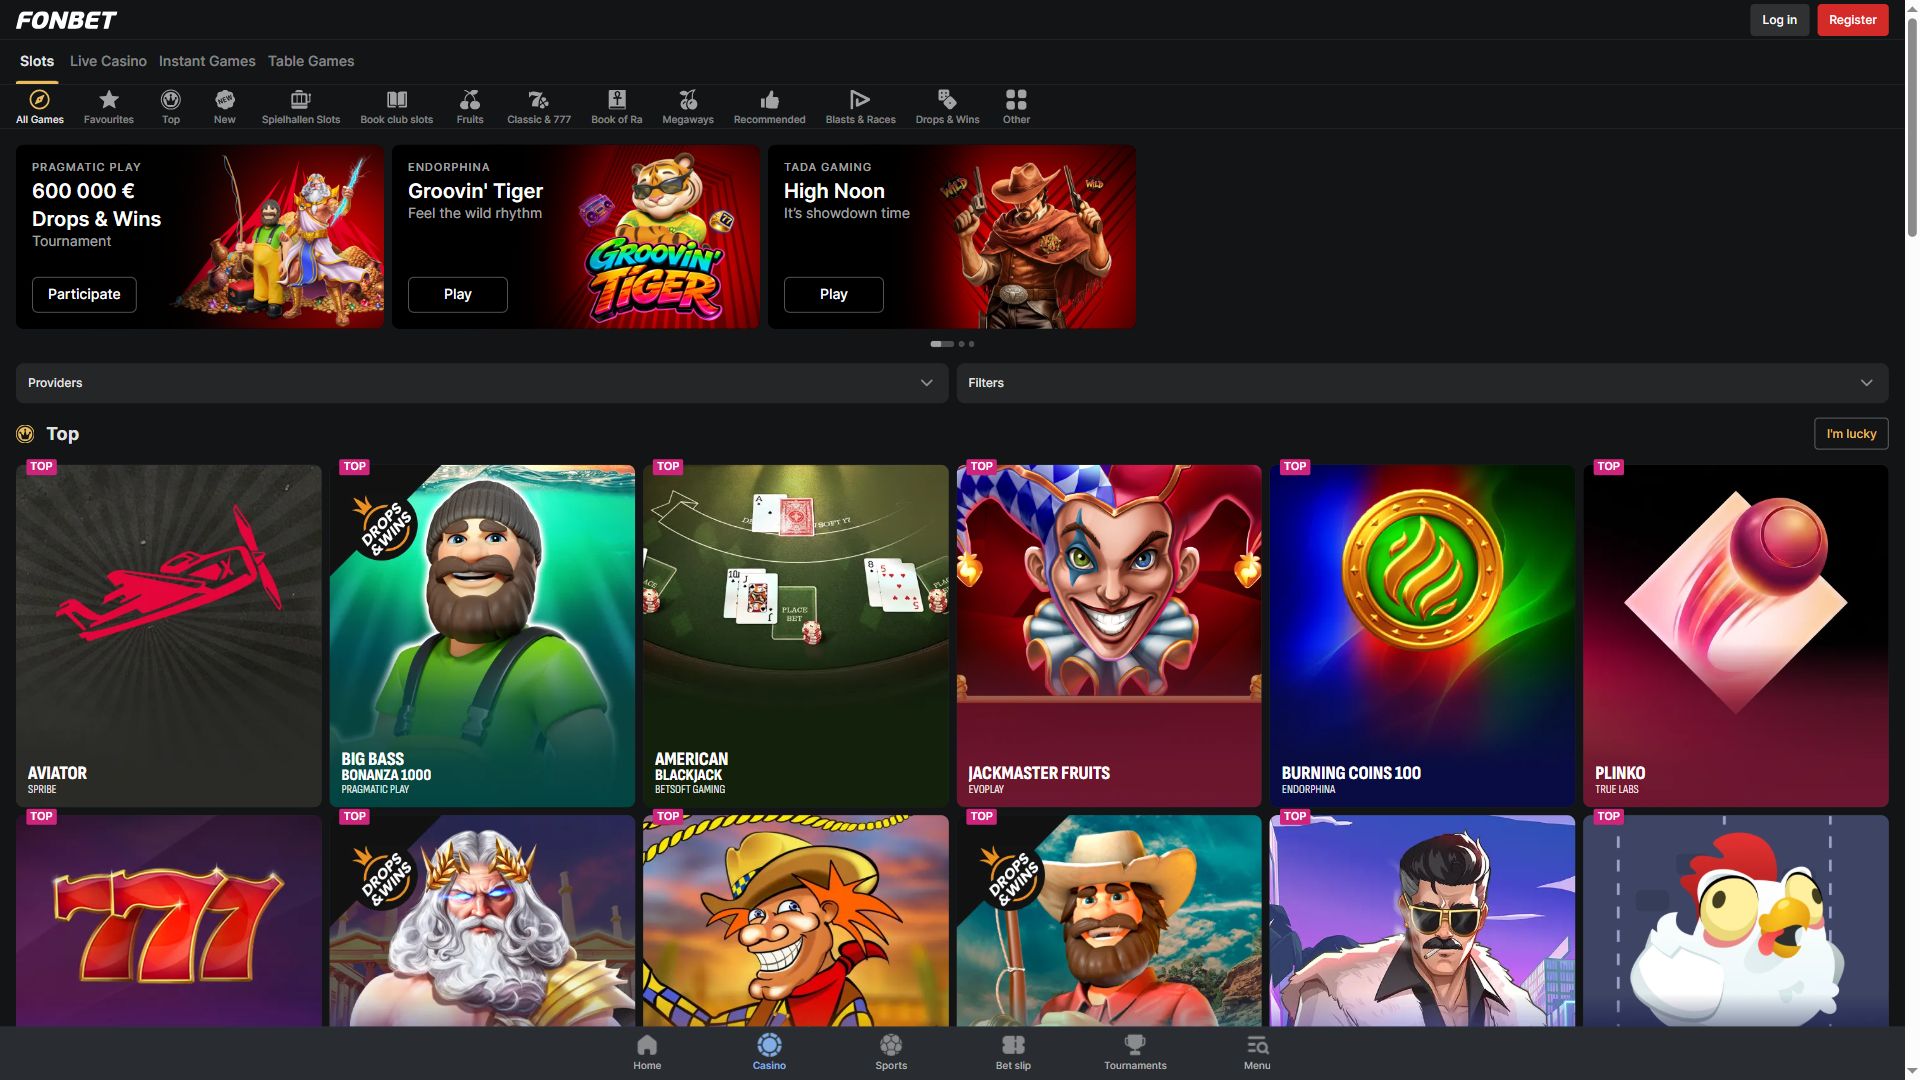
Task: Click the I'm lucky button
Action: click(x=1851, y=434)
